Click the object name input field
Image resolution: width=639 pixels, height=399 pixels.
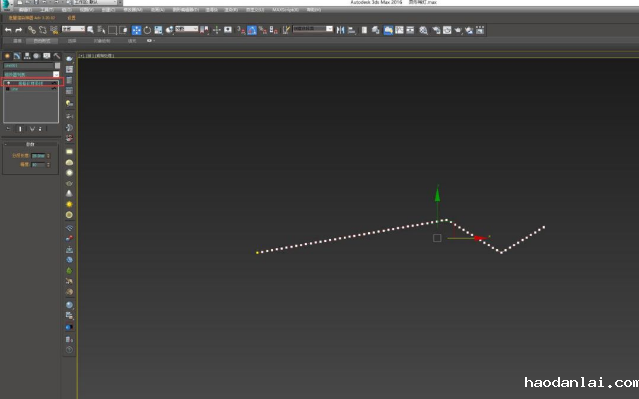29,66
